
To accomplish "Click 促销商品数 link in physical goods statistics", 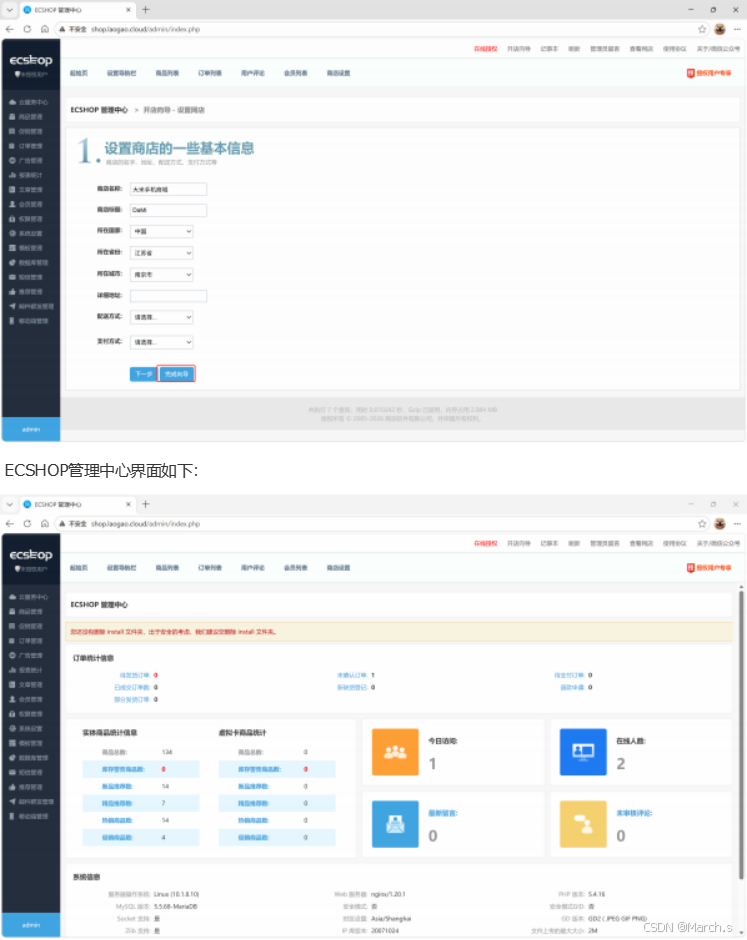I will coord(117,837).
